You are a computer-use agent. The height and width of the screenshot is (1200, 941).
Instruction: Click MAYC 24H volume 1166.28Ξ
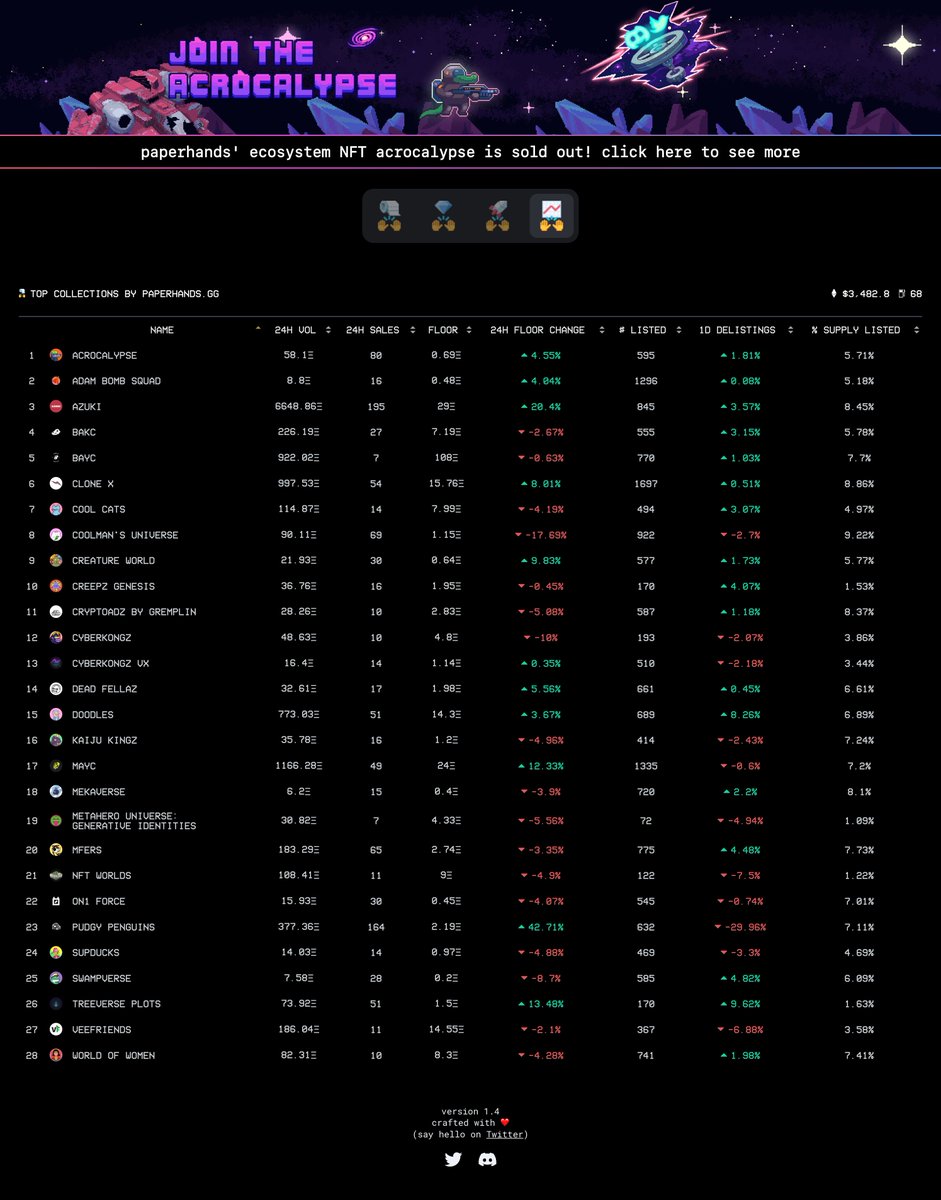(301, 766)
